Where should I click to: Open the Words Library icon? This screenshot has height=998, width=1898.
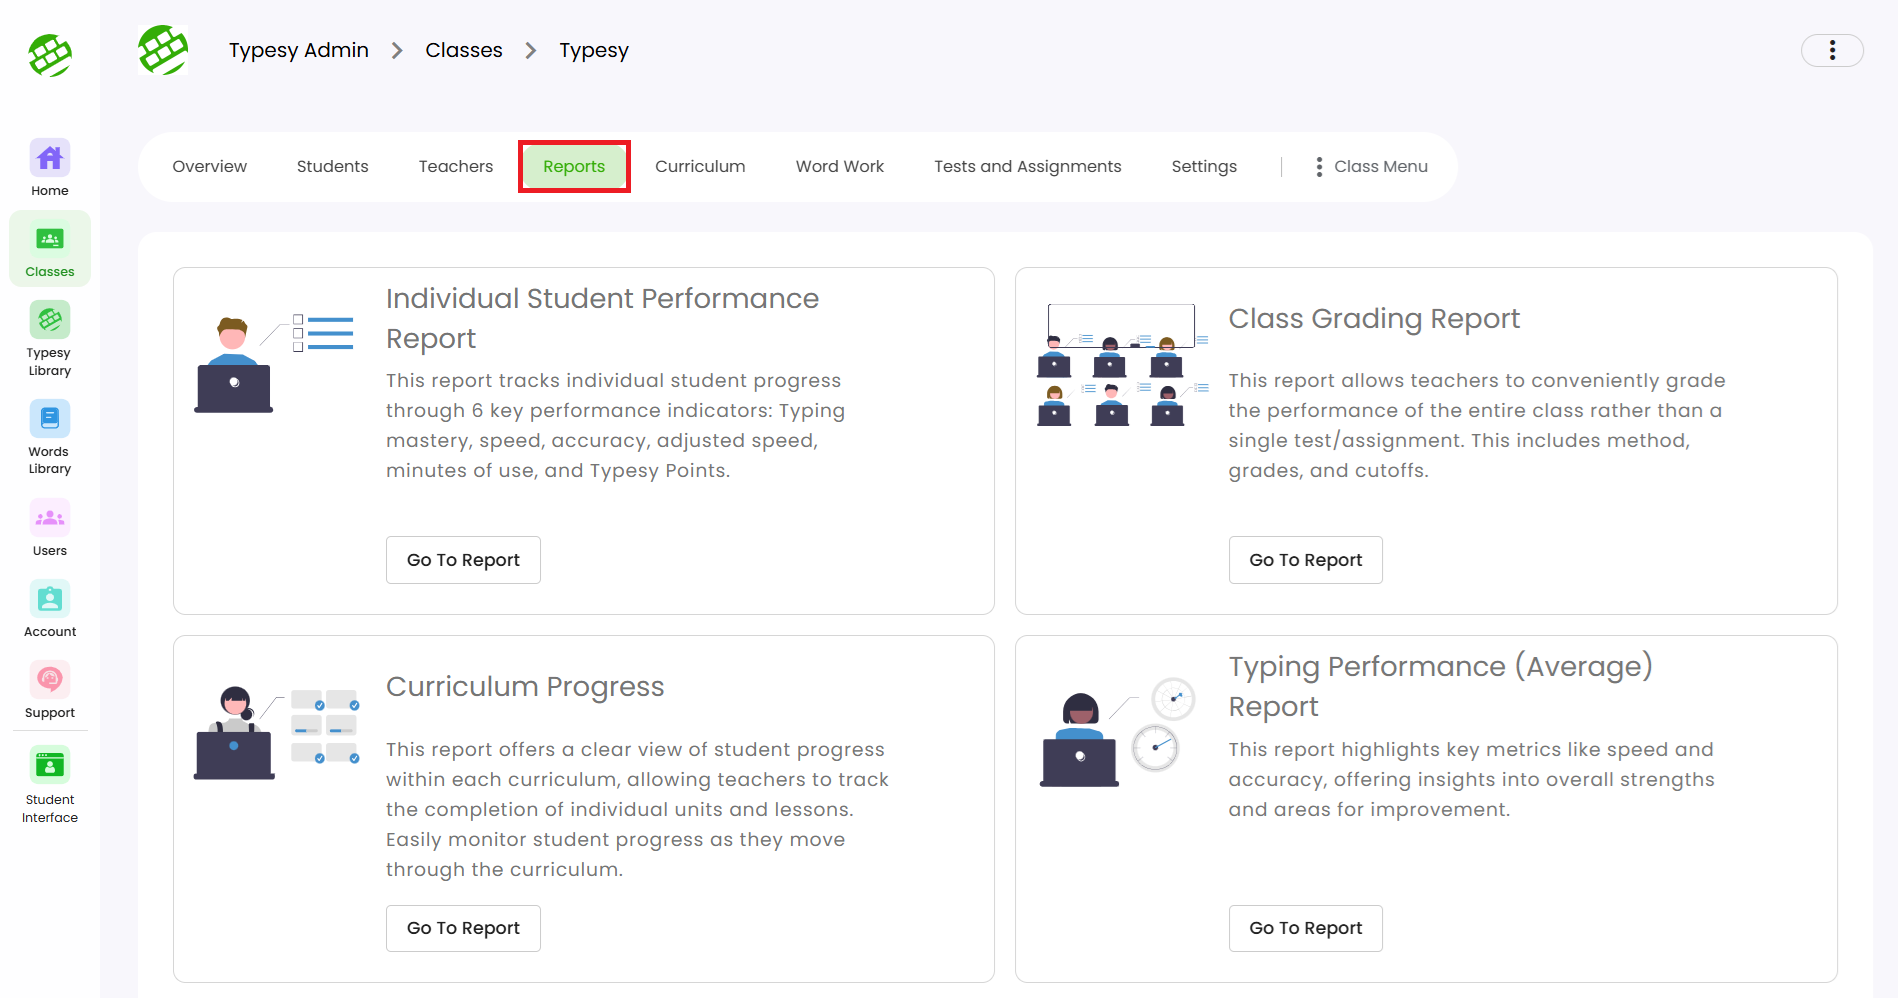click(50, 420)
